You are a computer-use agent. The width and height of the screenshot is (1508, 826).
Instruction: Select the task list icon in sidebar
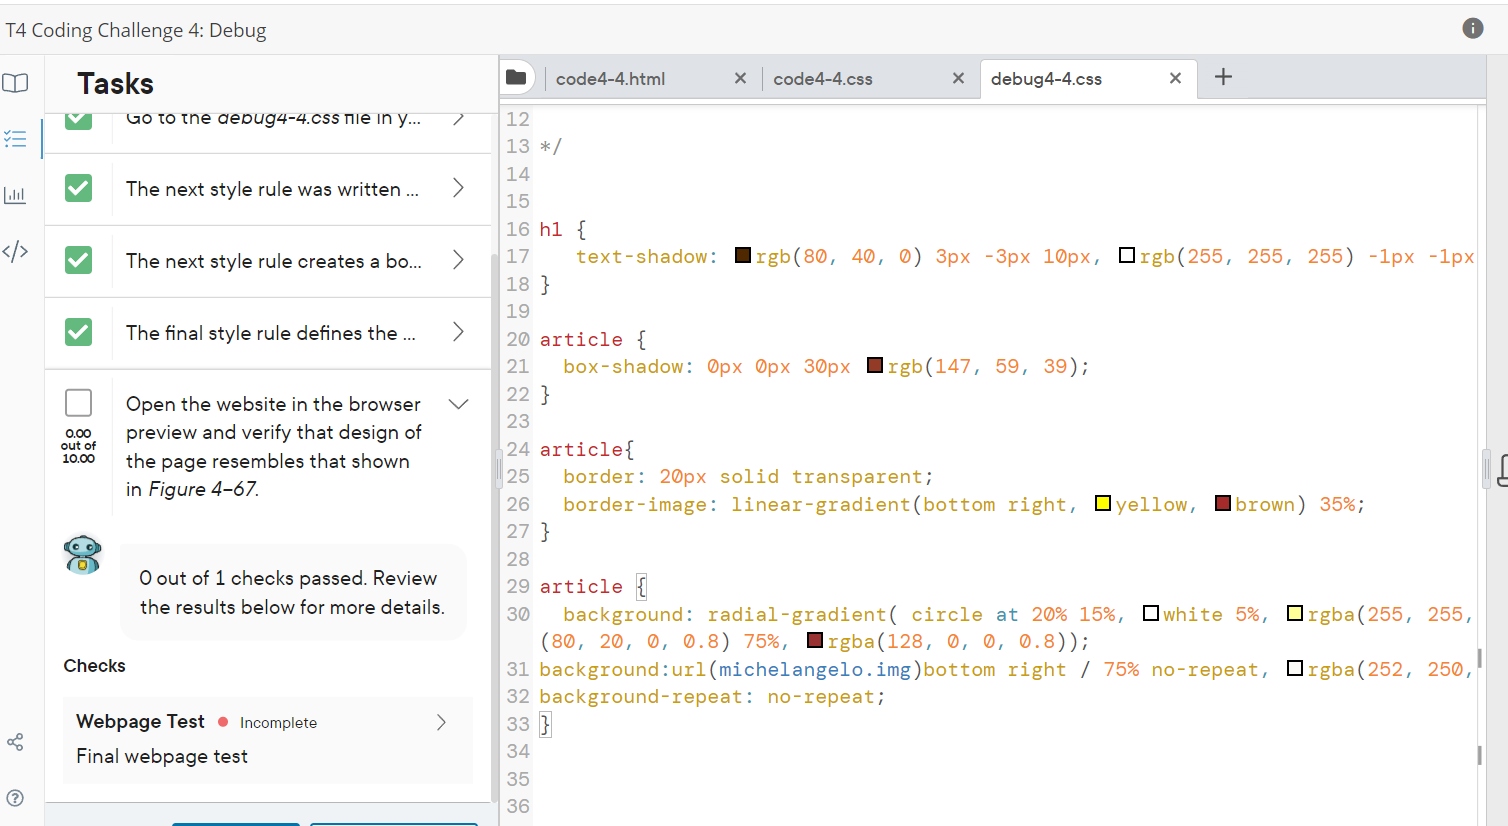click(x=16, y=139)
